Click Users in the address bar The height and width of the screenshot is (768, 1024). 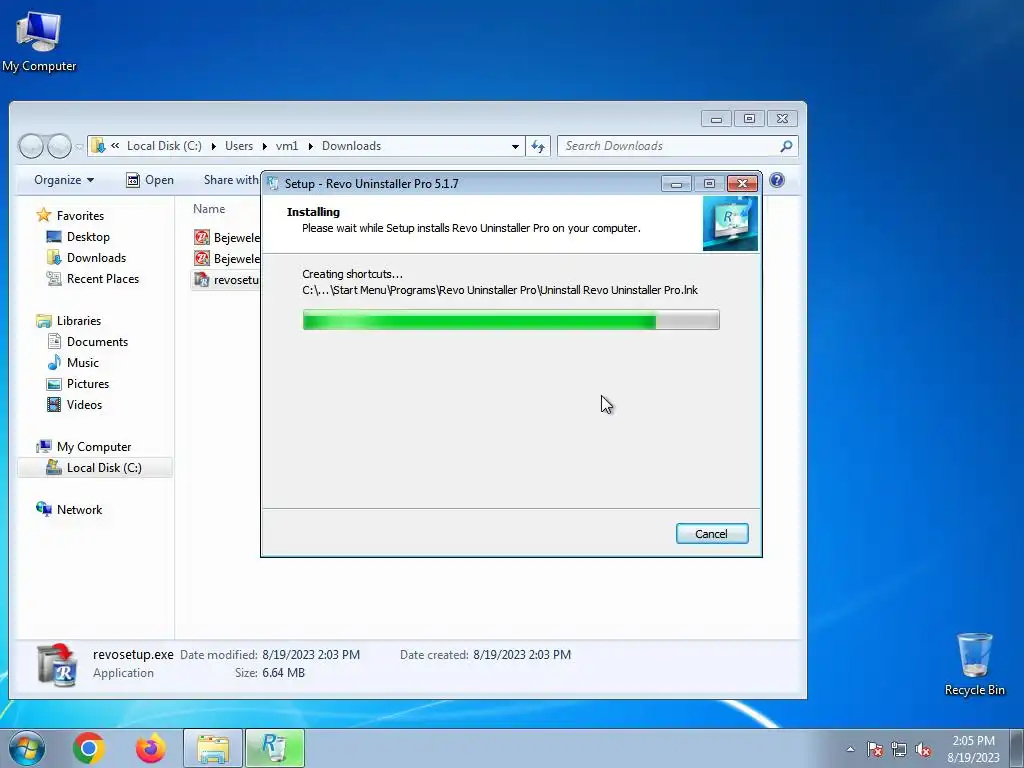pos(239,146)
